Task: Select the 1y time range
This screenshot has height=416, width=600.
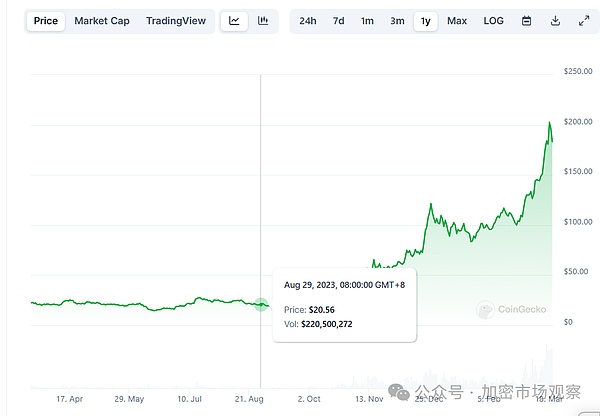Action: [426, 21]
